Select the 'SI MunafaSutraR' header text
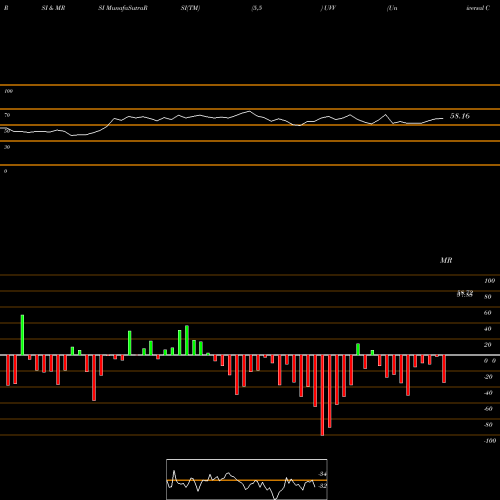This screenshot has width=500, height=500. [x=123, y=8]
